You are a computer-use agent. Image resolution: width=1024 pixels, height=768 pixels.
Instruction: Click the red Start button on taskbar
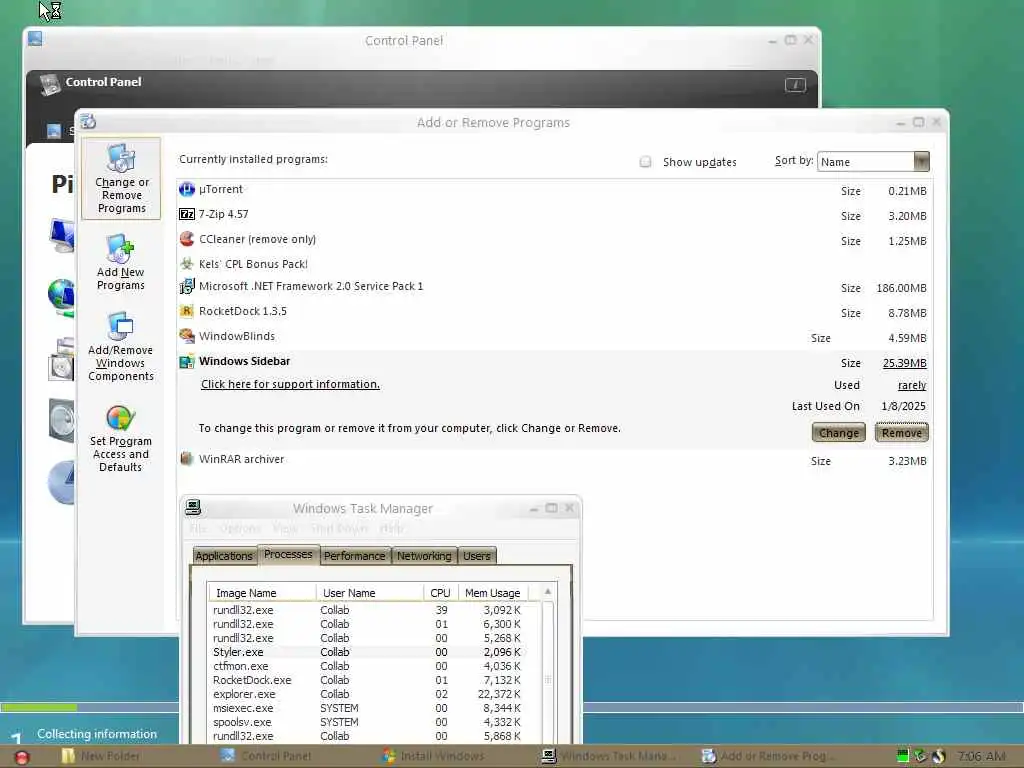22,757
